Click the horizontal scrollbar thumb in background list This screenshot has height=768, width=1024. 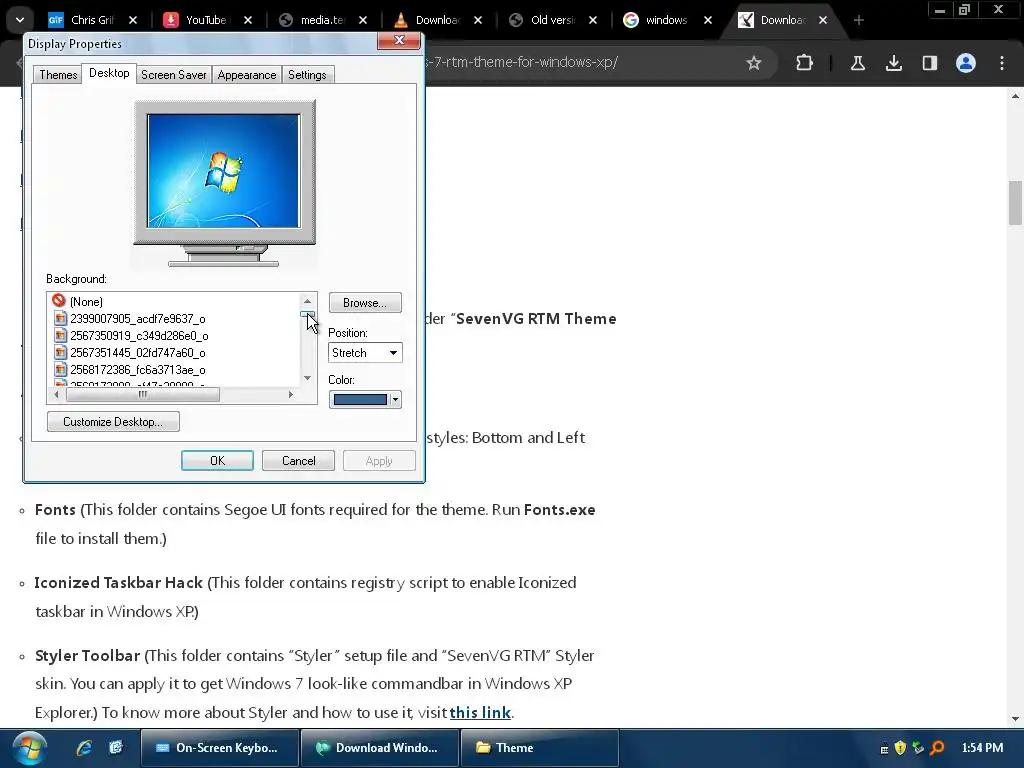[x=142, y=394]
